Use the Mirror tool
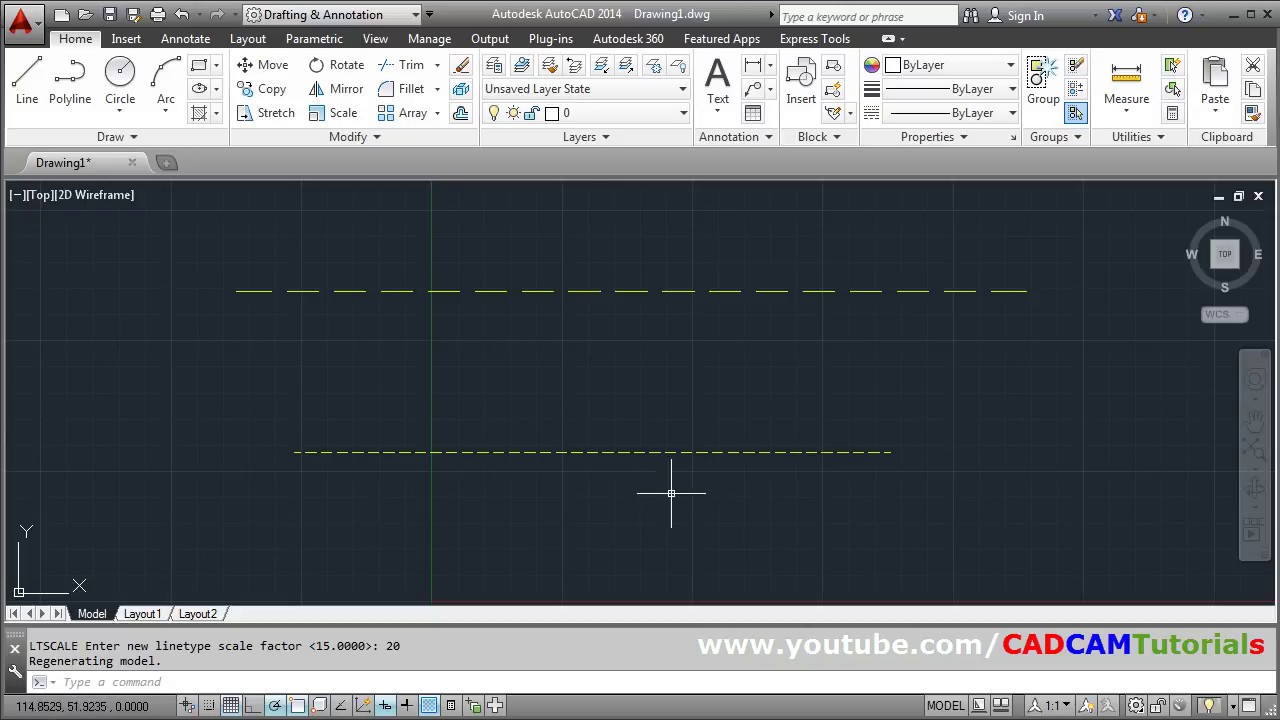 [x=336, y=89]
